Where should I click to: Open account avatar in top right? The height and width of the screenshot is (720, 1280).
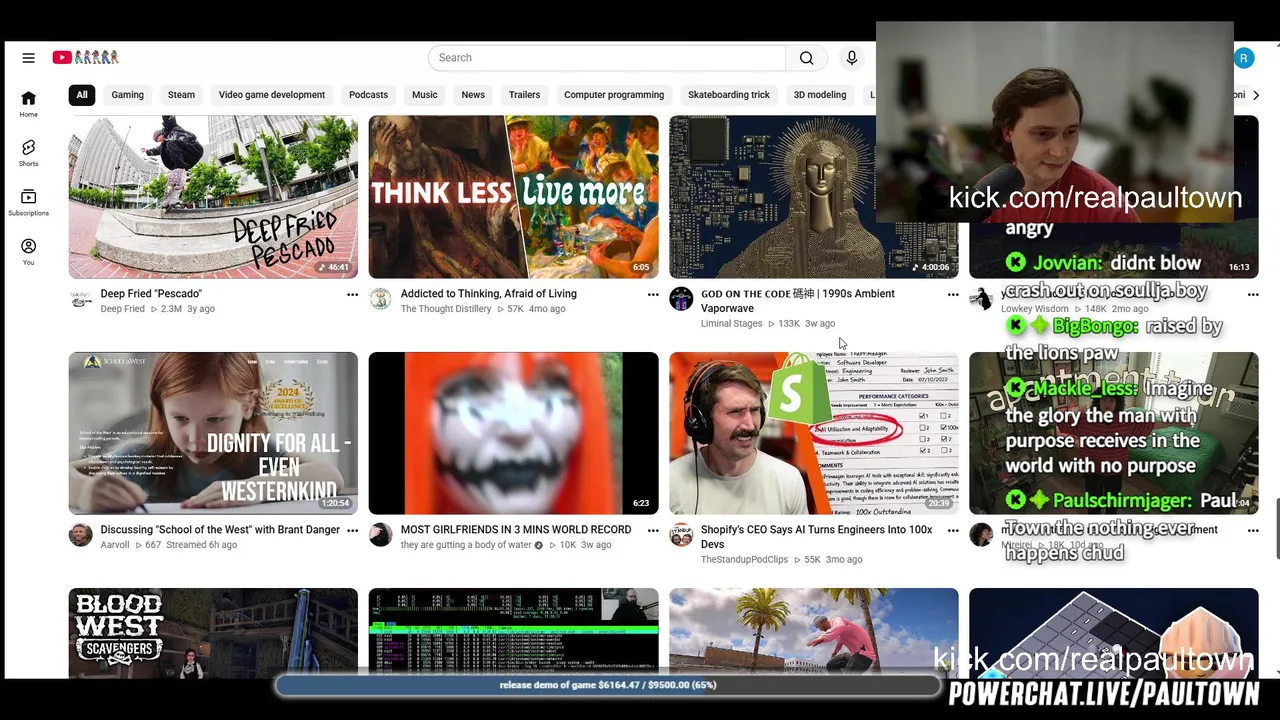[x=1244, y=58]
